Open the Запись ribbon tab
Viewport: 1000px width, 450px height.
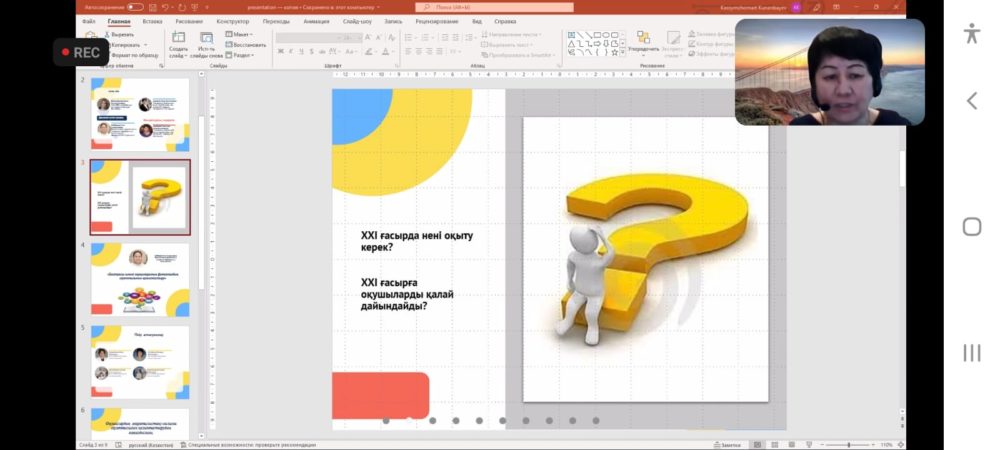coord(393,21)
